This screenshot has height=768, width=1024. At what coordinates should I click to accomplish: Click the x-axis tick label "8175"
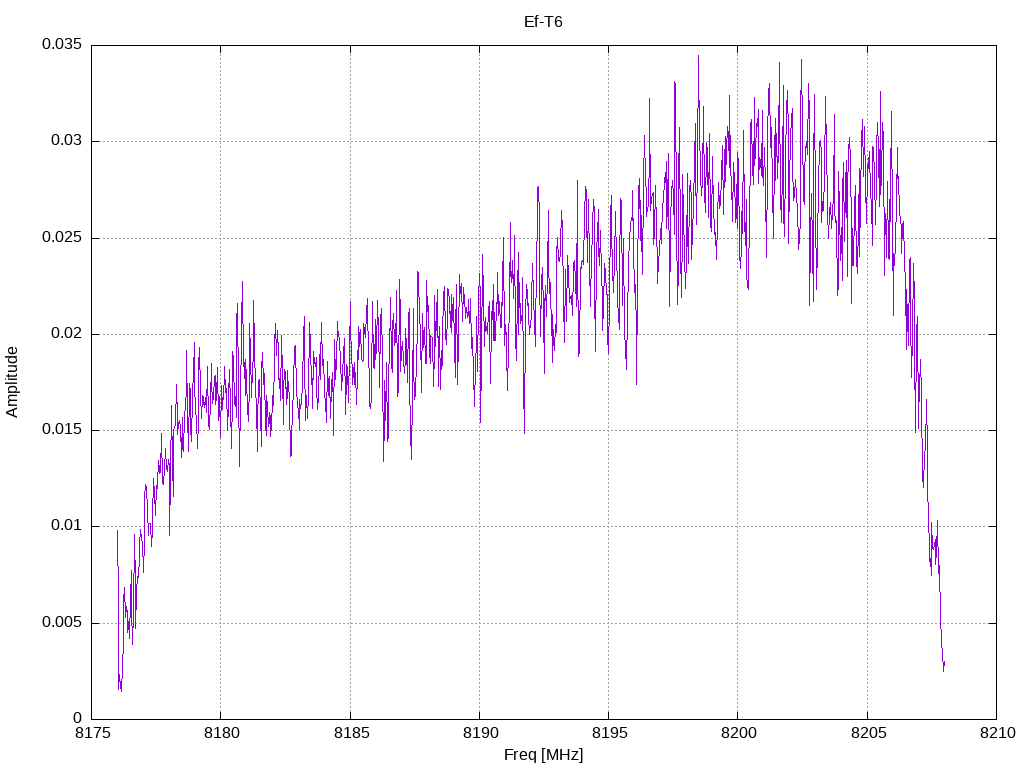pyautogui.click(x=93, y=733)
